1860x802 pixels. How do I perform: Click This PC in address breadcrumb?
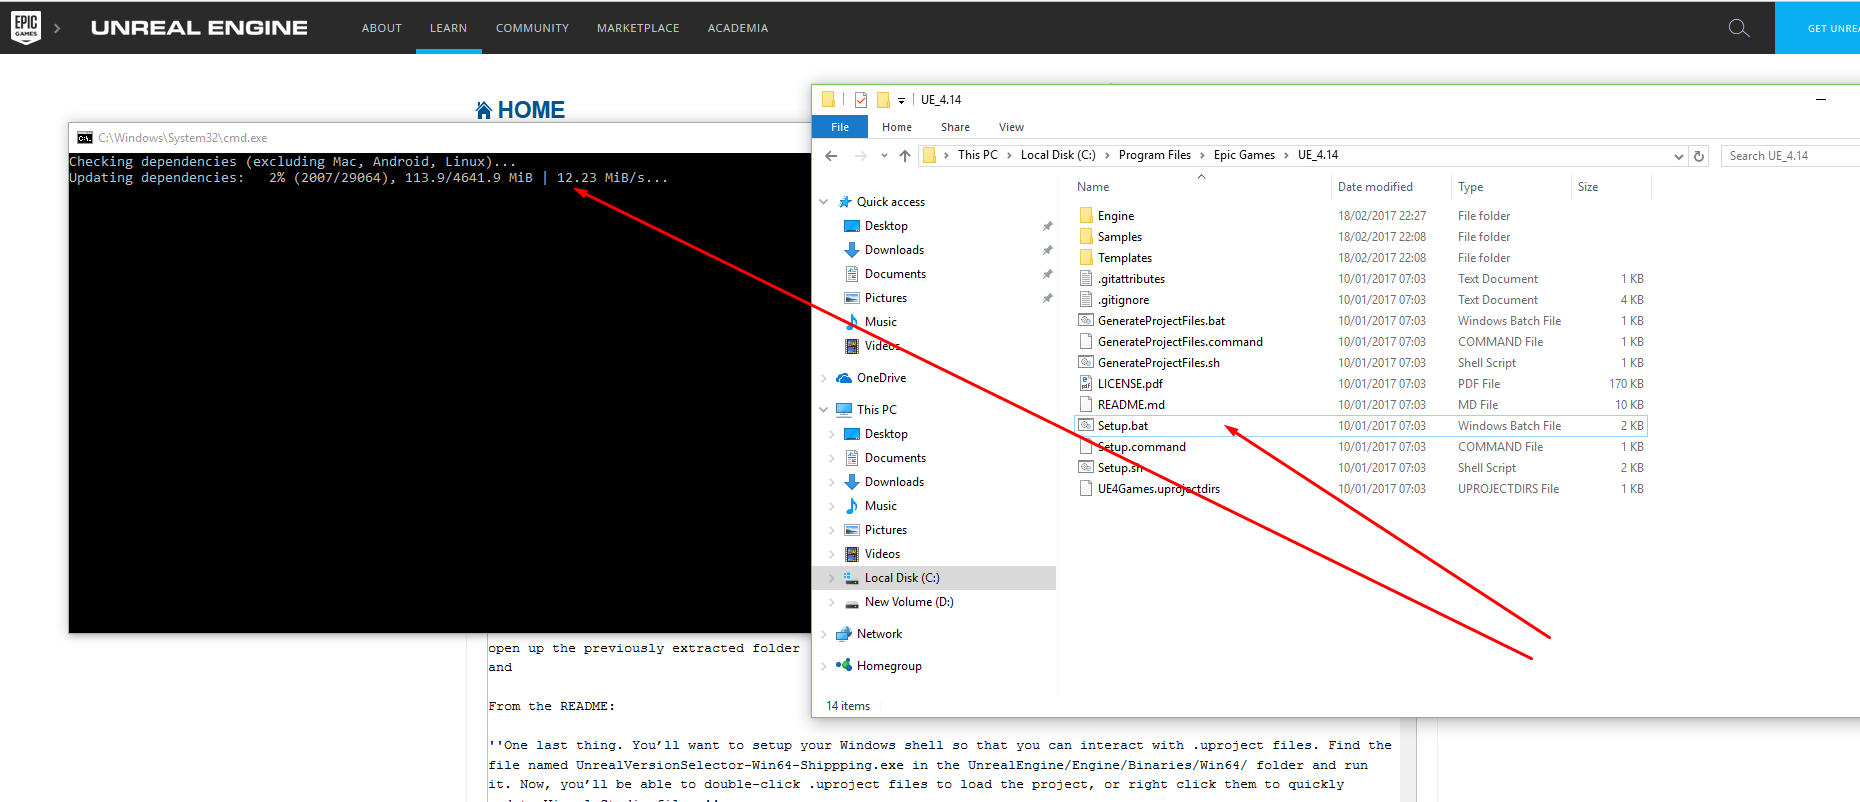(x=977, y=155)
